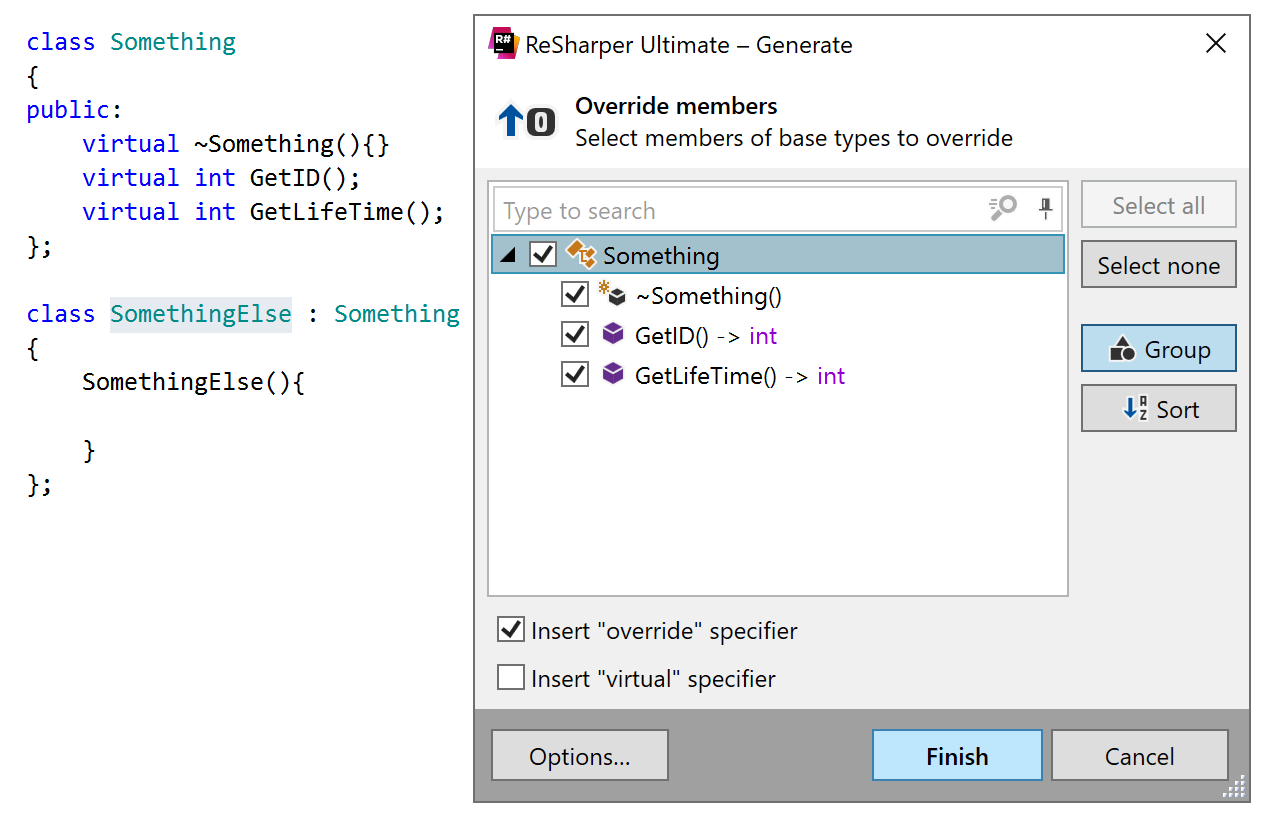Click the method icon beside GetLifeTime()
1264x820 pixels.
612,374
